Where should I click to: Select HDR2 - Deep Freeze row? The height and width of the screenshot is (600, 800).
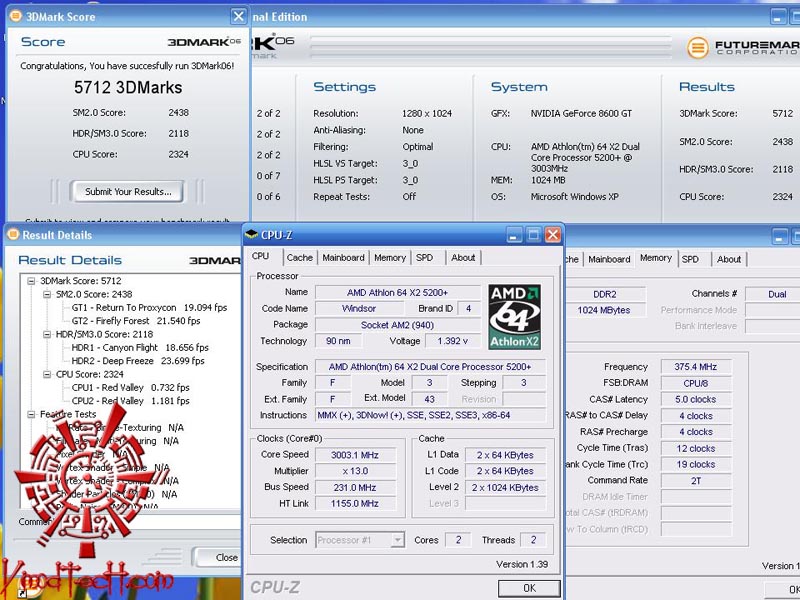[138, 361]
